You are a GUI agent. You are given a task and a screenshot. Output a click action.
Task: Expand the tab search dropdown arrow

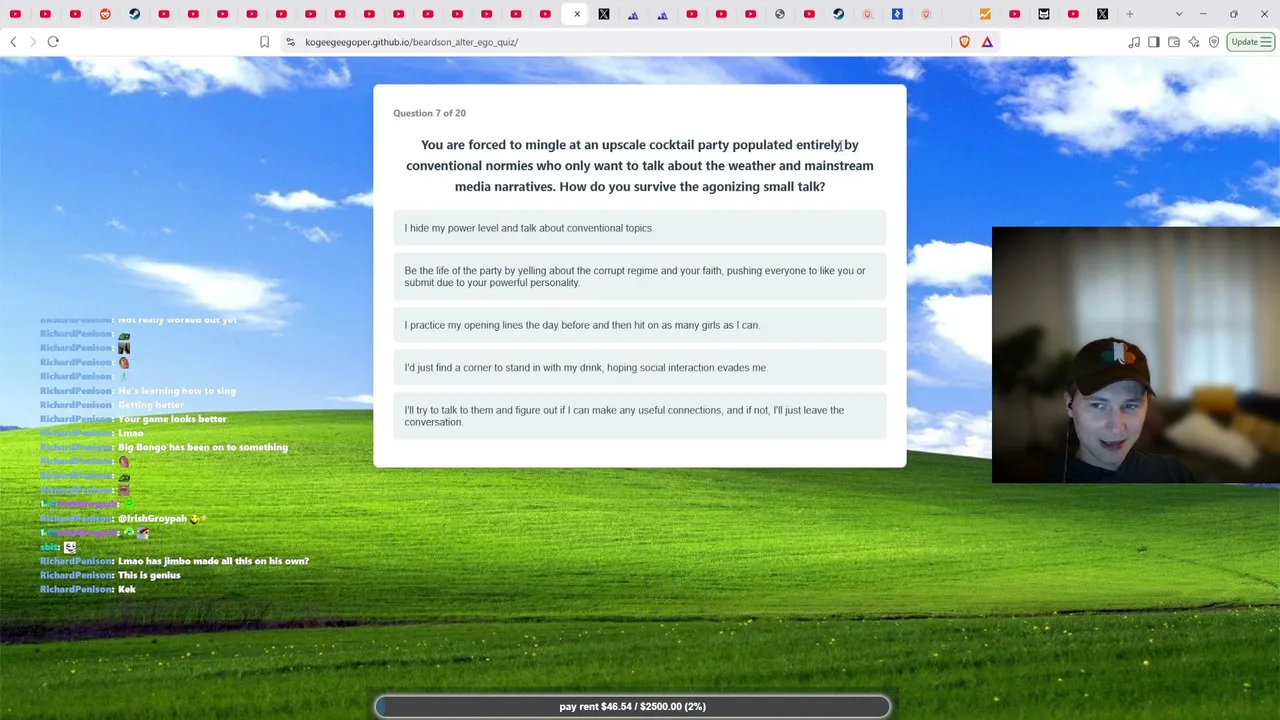click(1179, 14)
